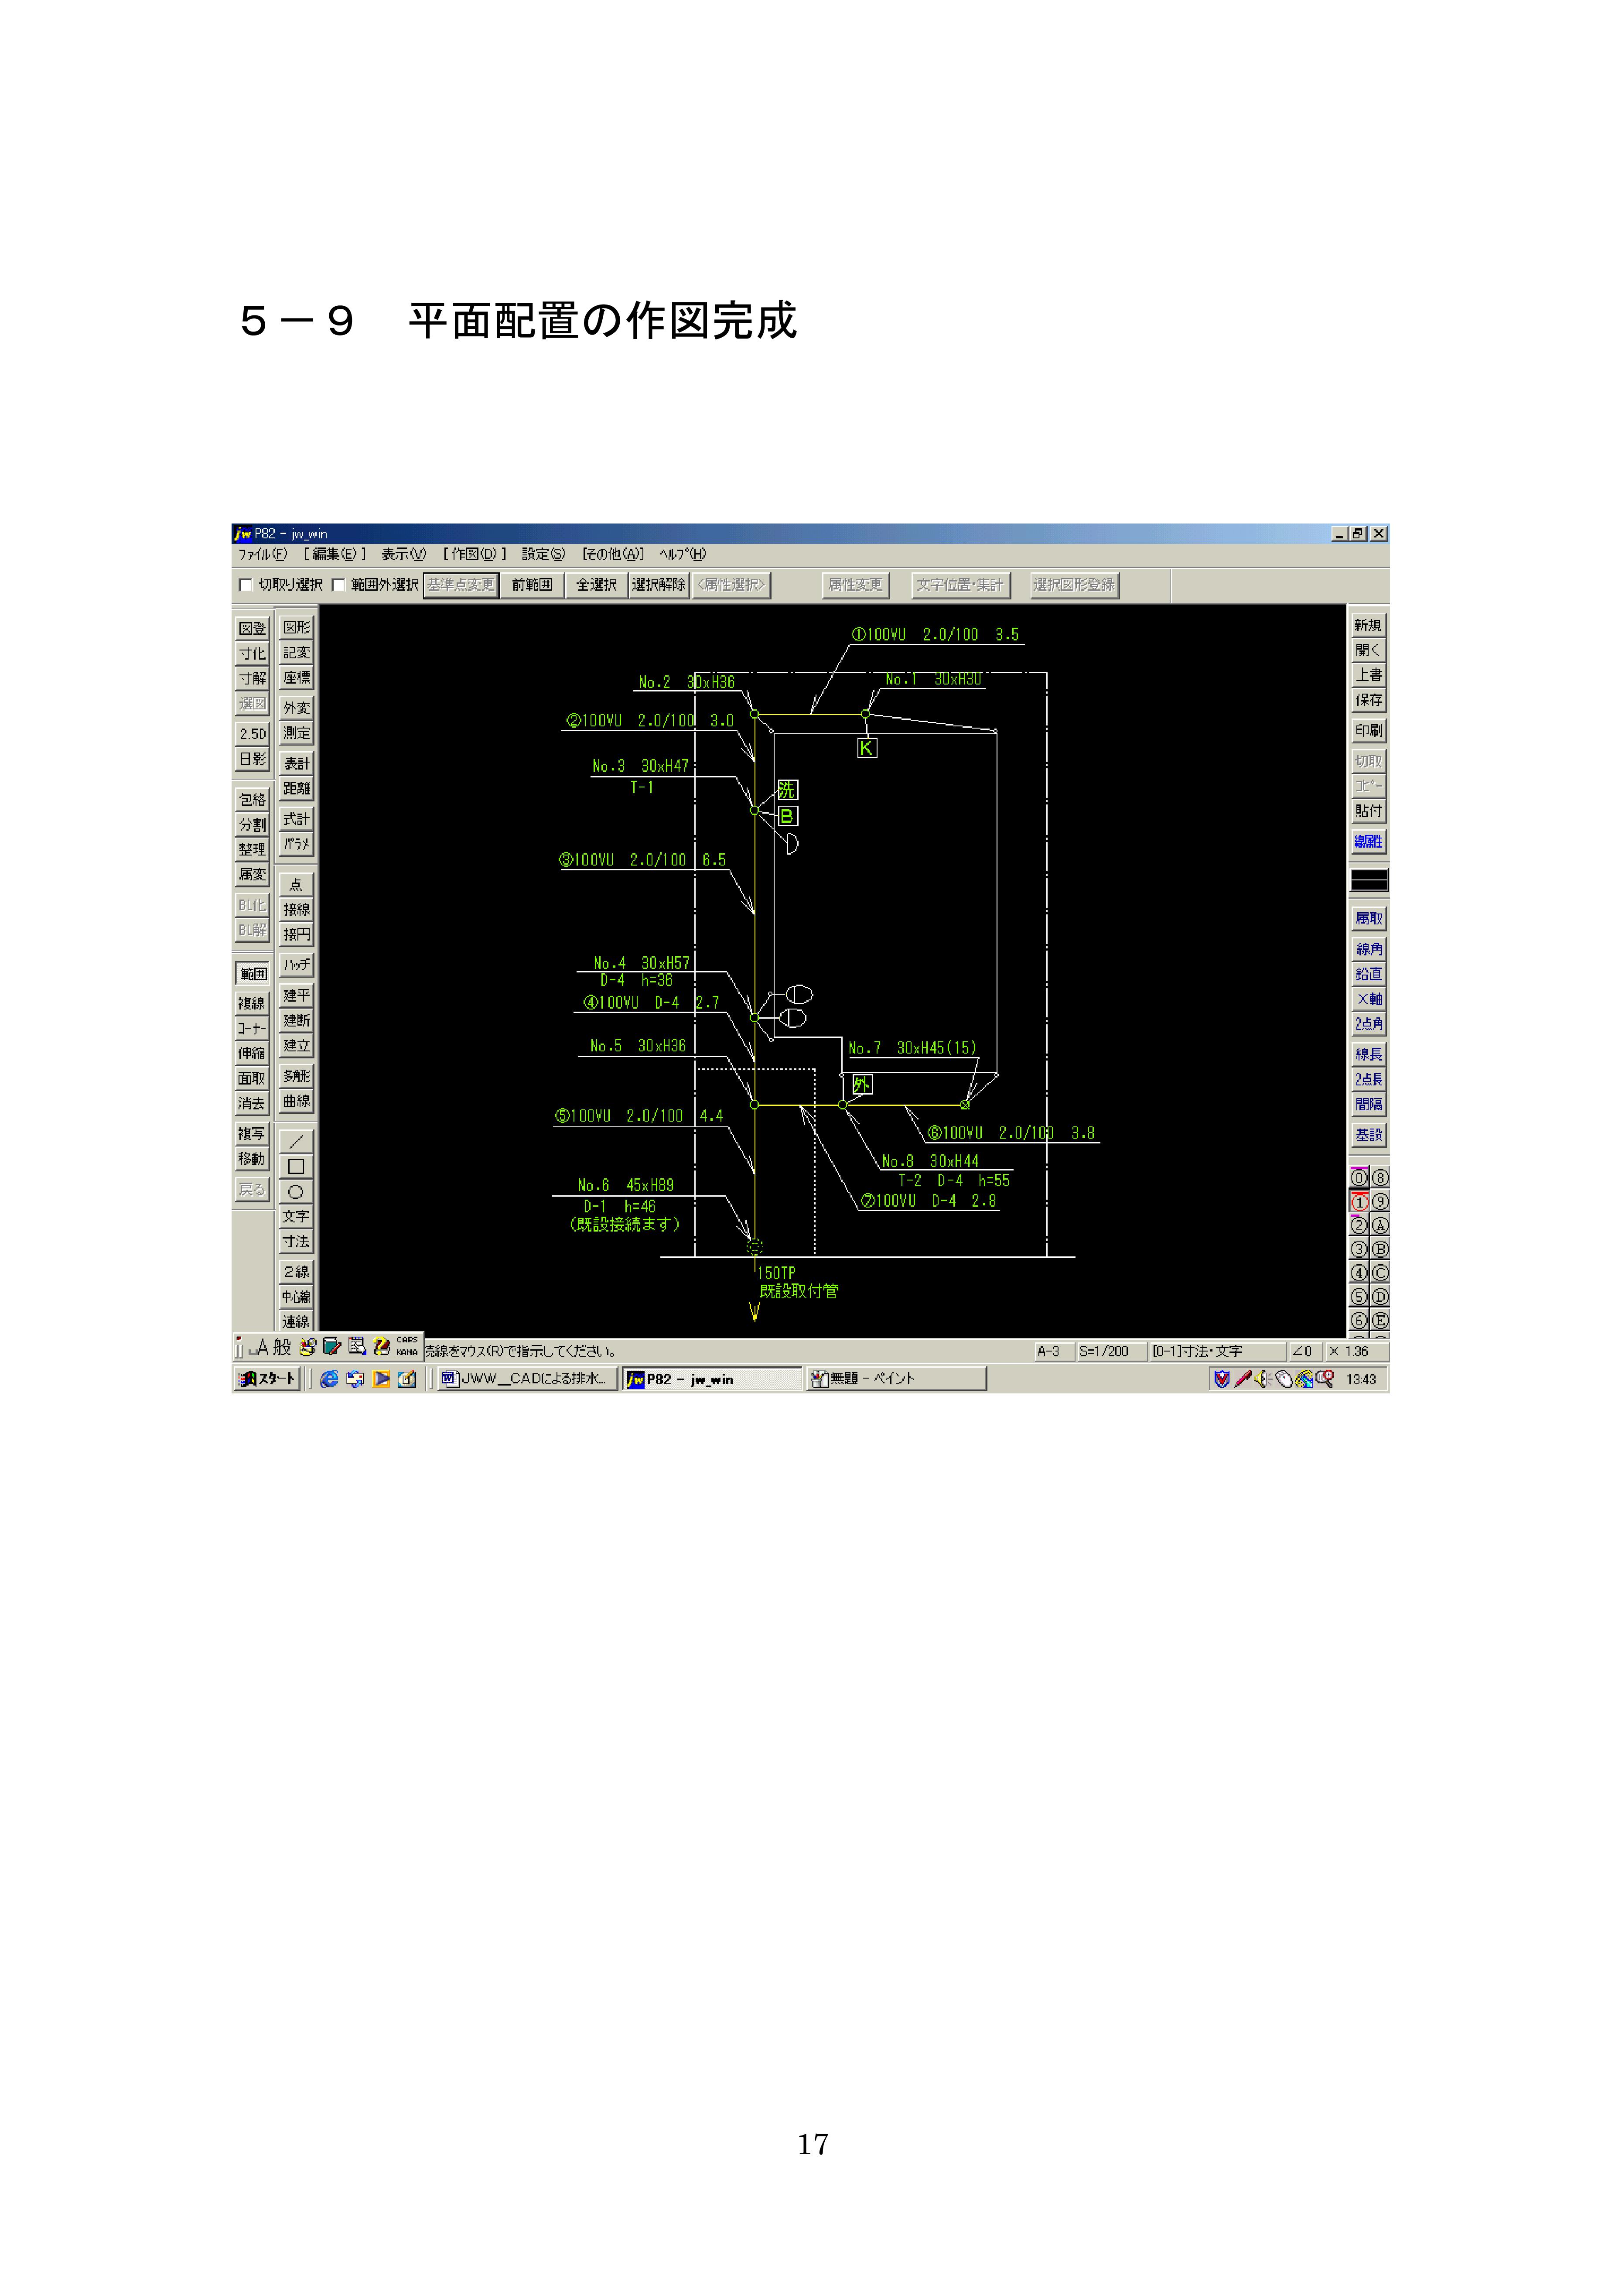Click the 貼付 paste button
Screen dimensions: 1622x2296
click(x=1369, y=810)
